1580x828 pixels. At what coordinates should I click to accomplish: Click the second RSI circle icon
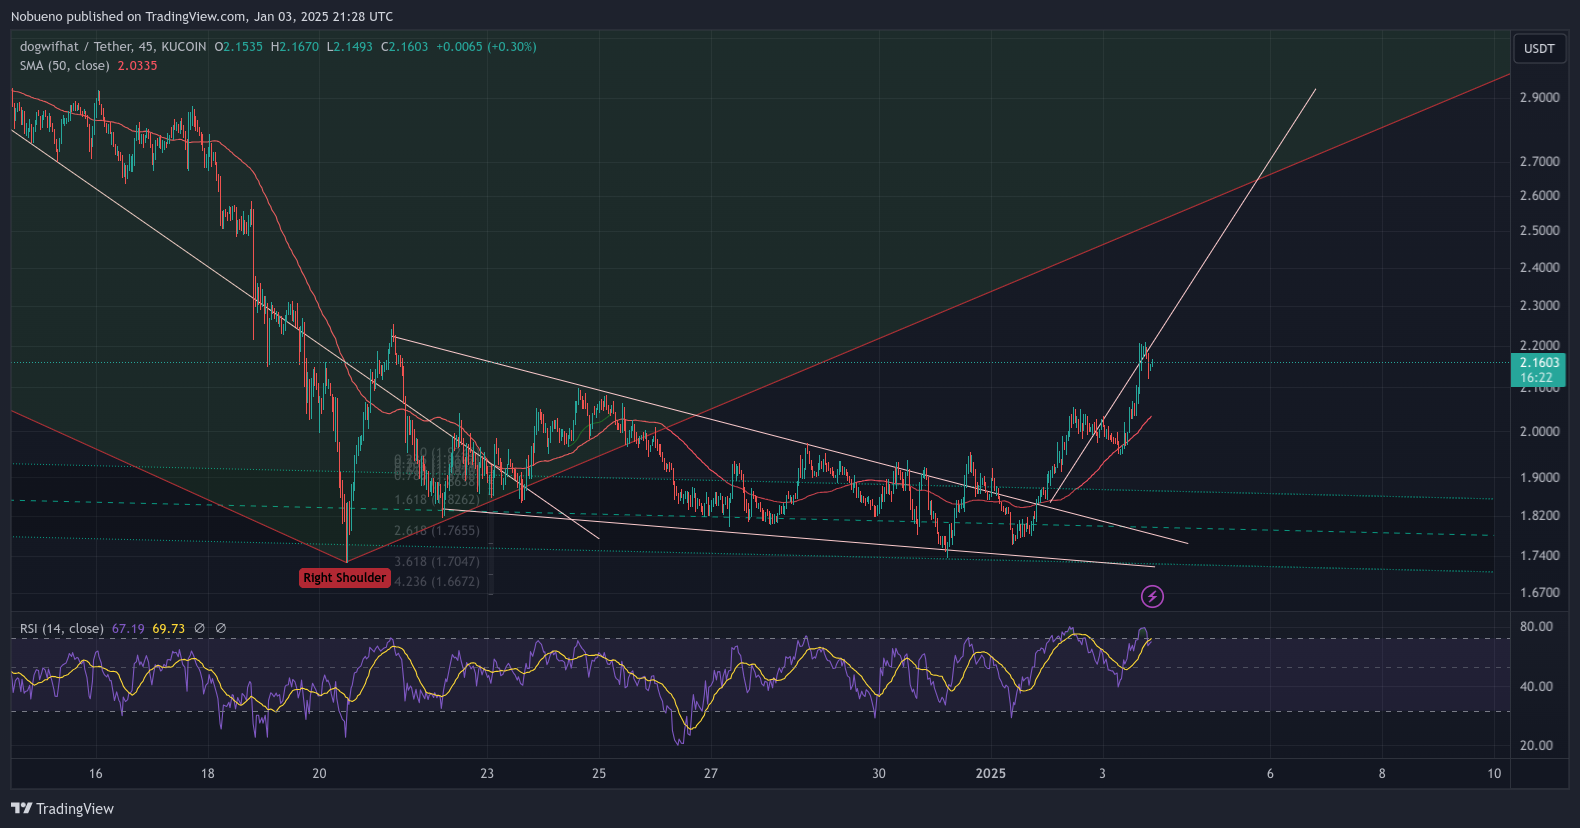coord(221,628)
